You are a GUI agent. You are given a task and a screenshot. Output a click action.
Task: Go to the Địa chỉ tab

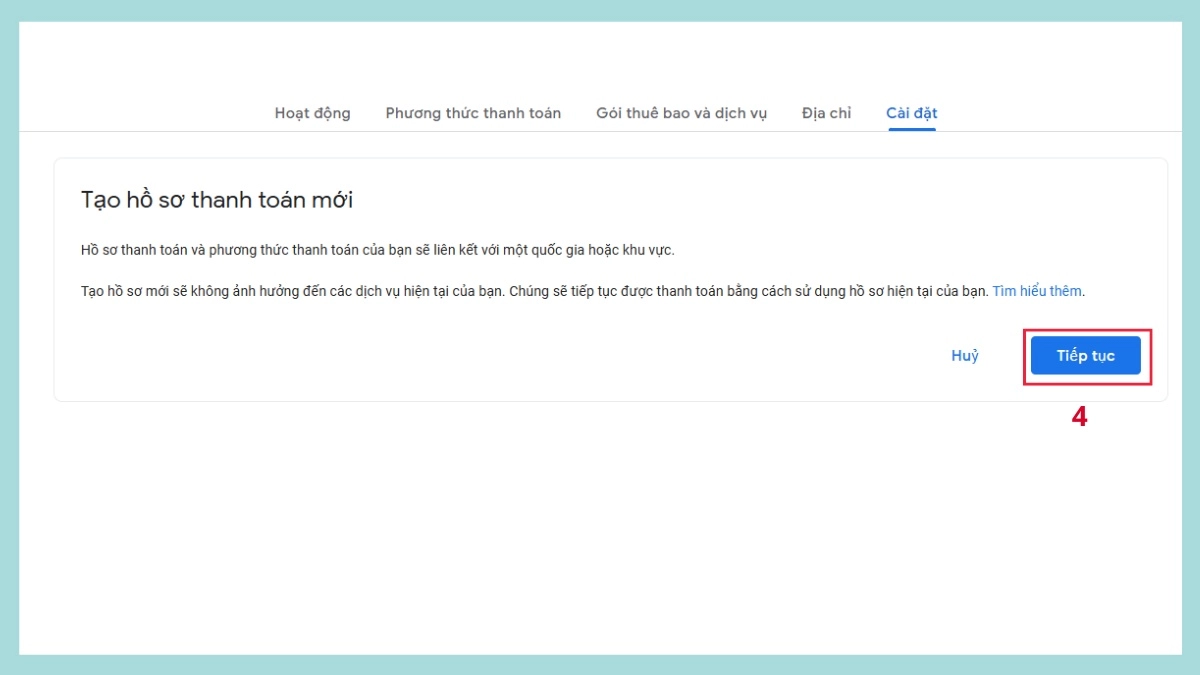click(826, 113)
